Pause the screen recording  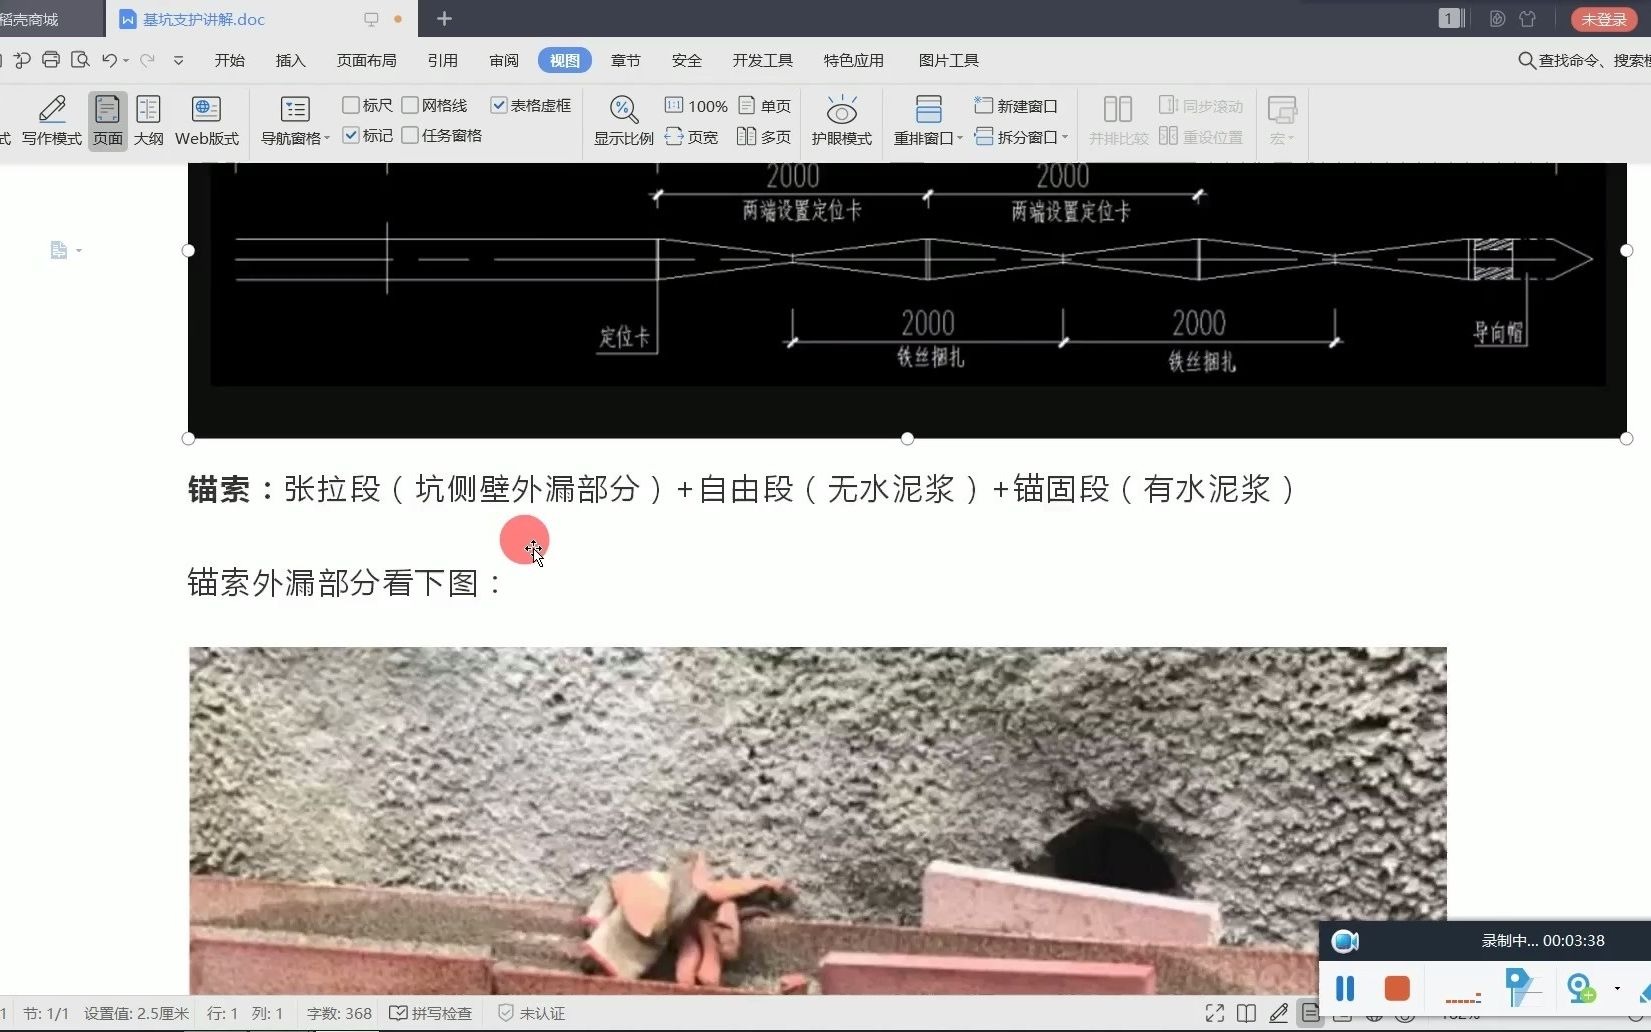pos(1345,989)
